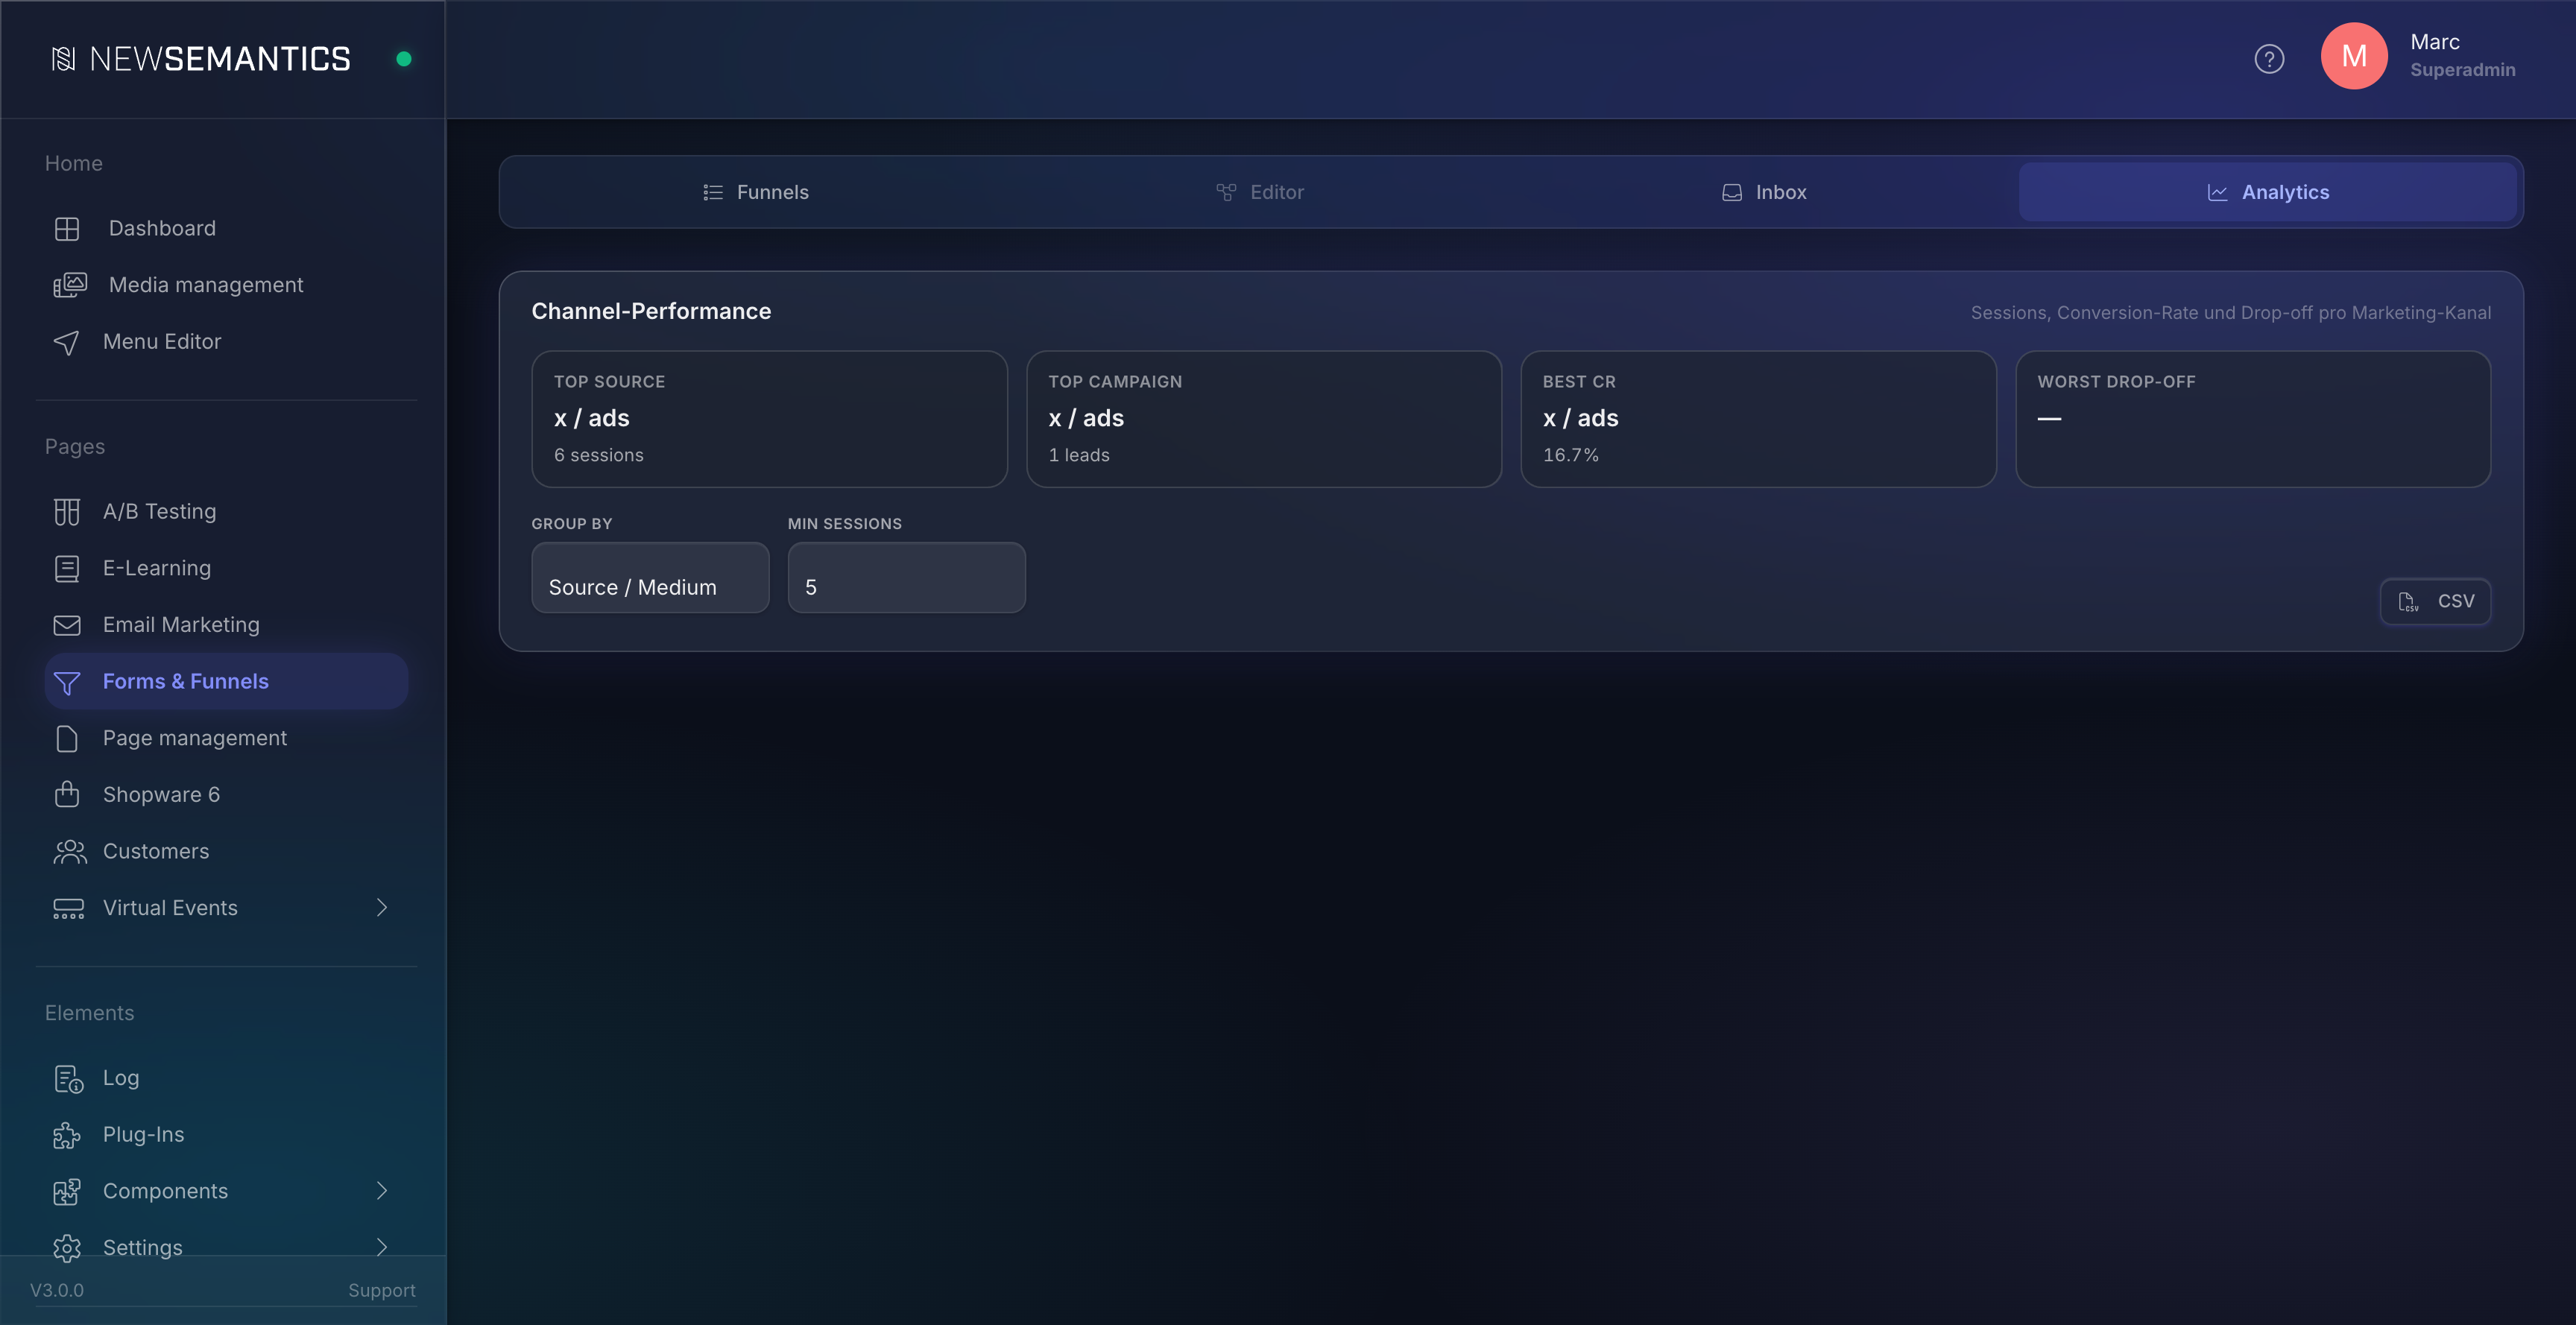The width and height of the screenshot is (2576, 1325).
Task: Go to A/B Testing page
Action: click(226, 512)
